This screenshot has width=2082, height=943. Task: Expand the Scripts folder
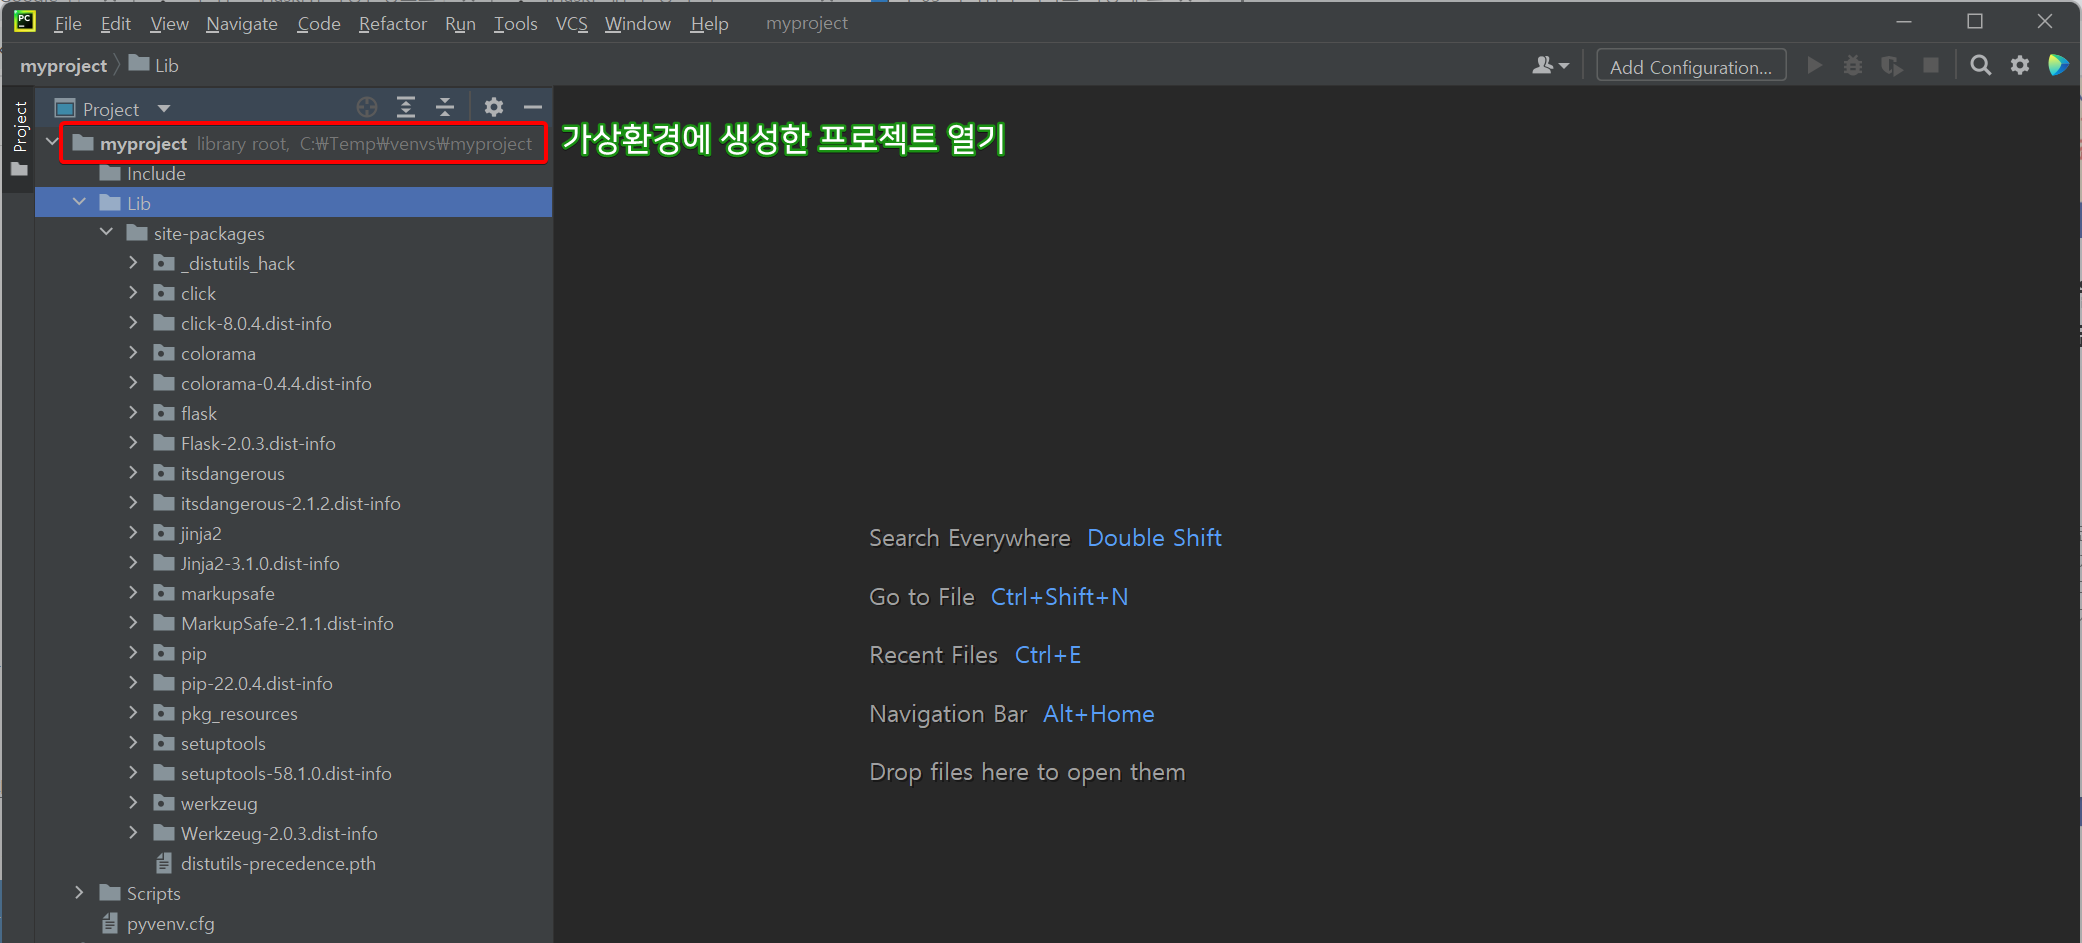tap(79, 892)
